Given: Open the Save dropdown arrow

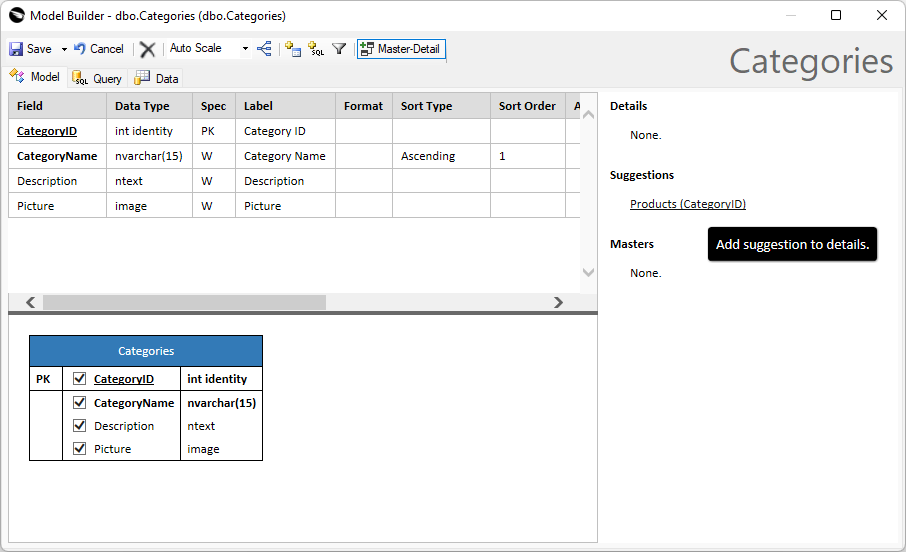Looking at the screenshot, I should coord(64,49).
